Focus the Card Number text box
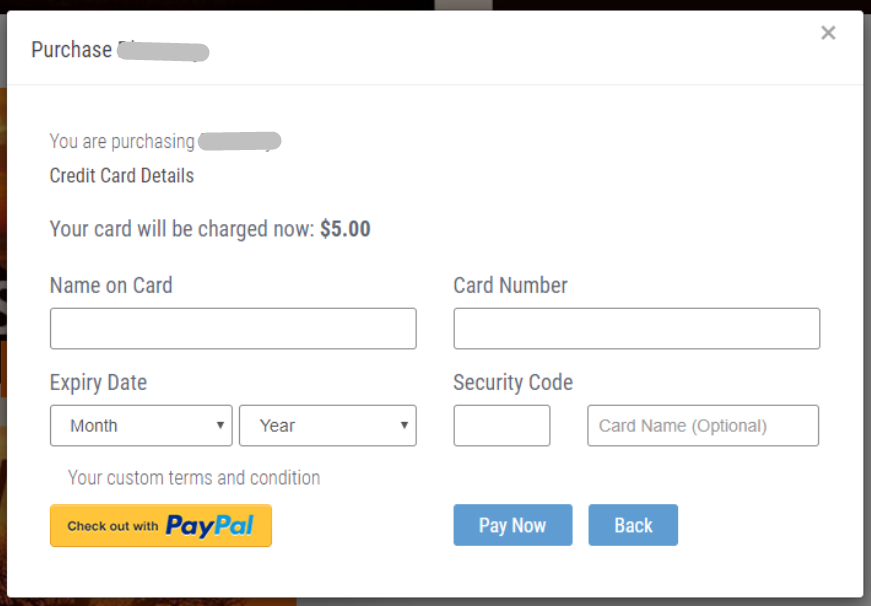The width and height of the screenshot is (871, 606). point(637,328)
